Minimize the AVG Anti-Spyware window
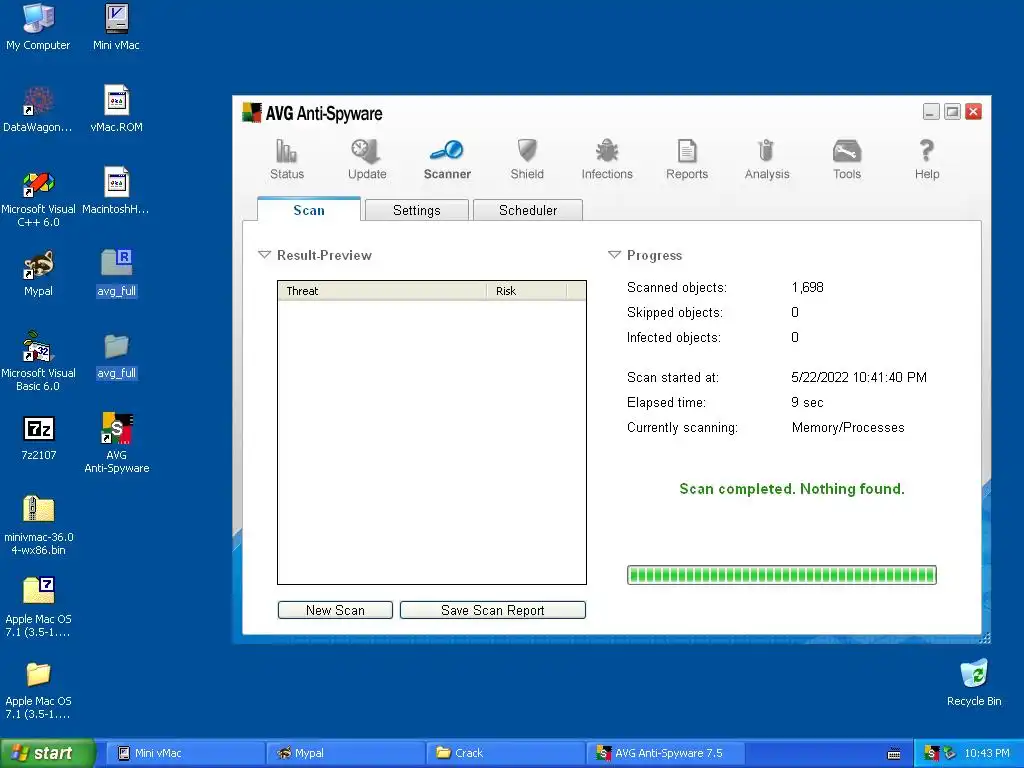The image size is (1024, 768). coord(931,112)
